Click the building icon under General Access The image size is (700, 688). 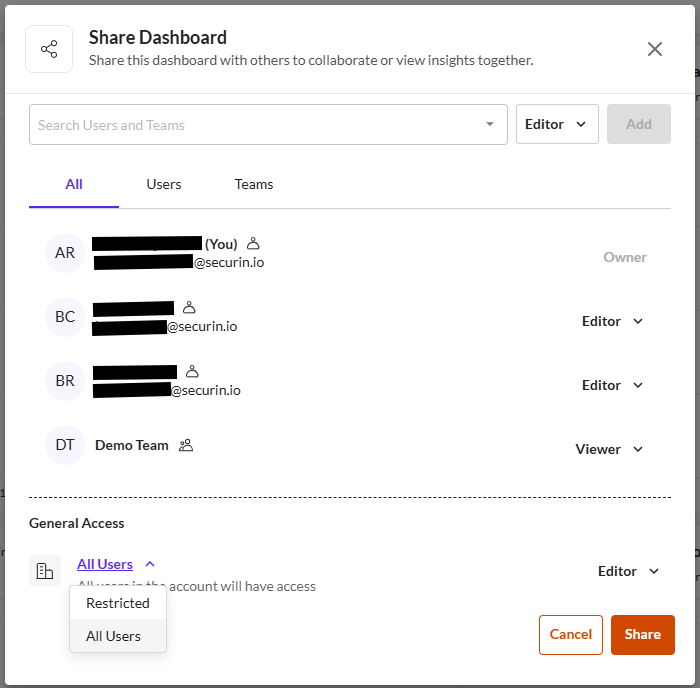(x=45, y=571)
